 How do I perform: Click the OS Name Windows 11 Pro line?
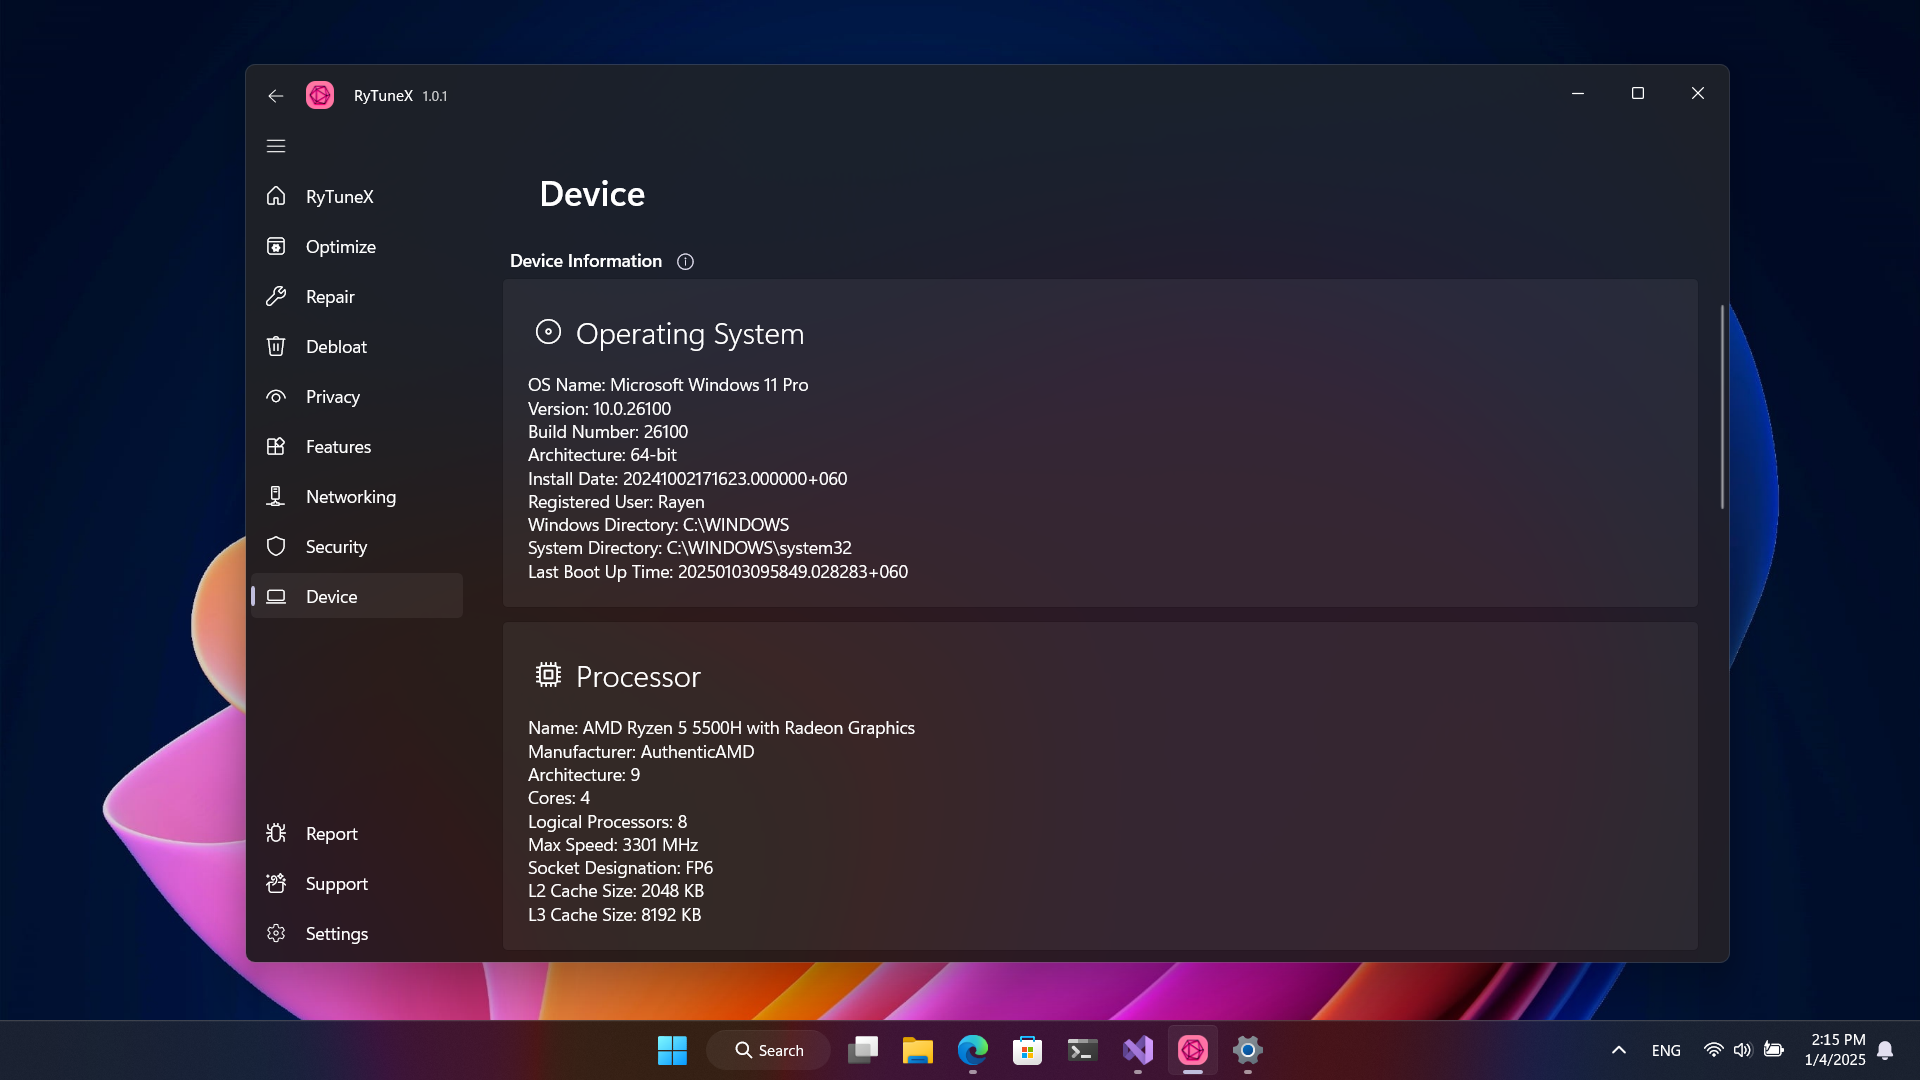click(x=668, y=385)
